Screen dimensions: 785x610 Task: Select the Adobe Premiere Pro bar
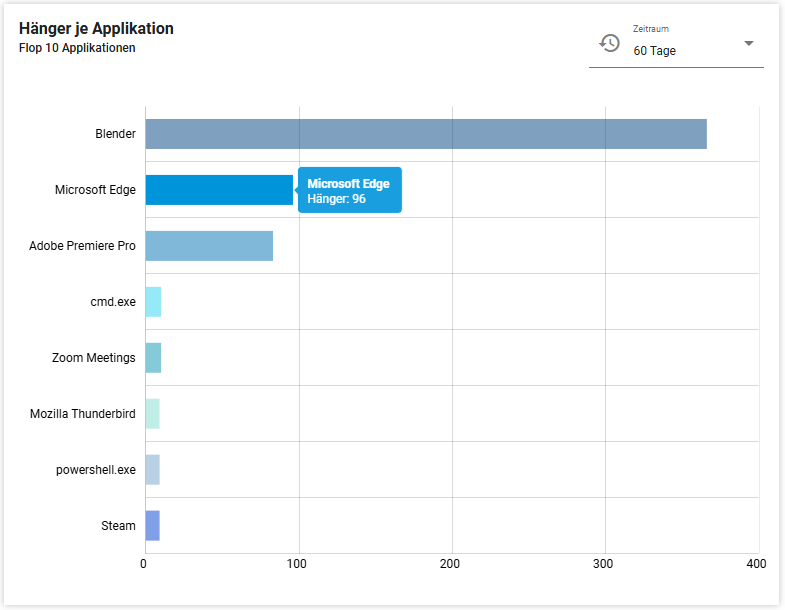coord(209,246)
